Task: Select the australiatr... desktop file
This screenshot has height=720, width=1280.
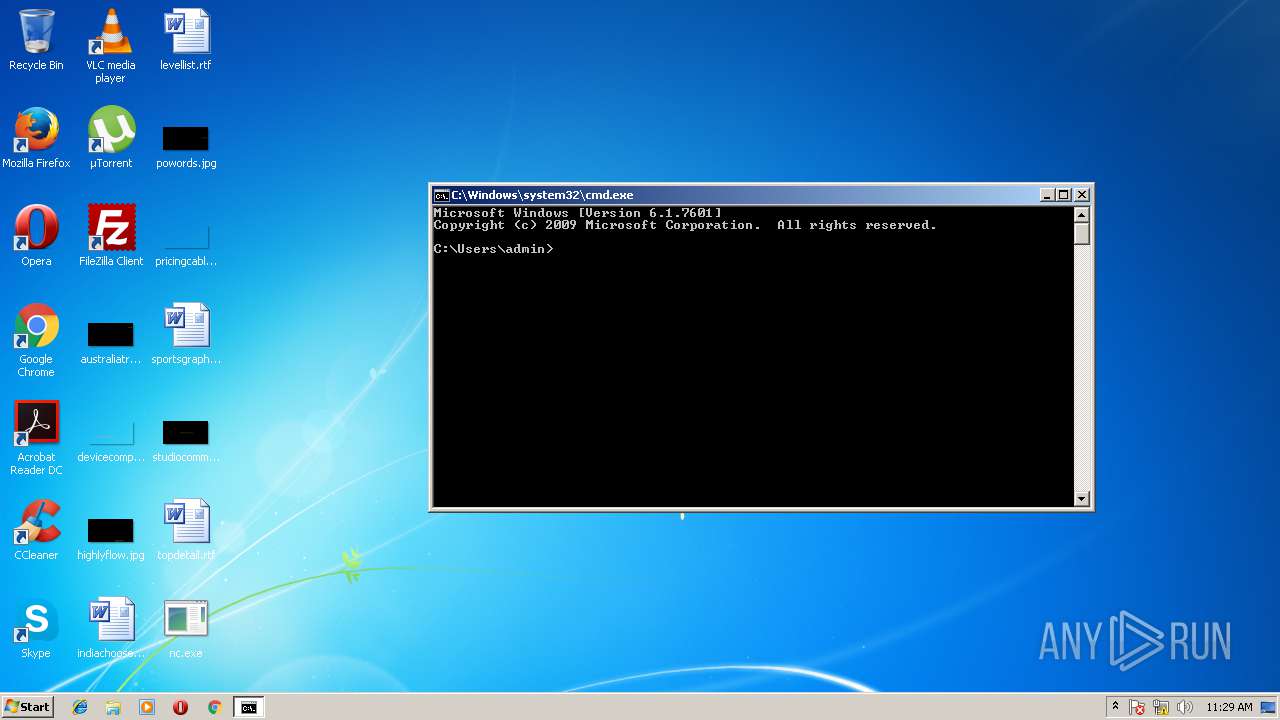Action: point(111,343)
